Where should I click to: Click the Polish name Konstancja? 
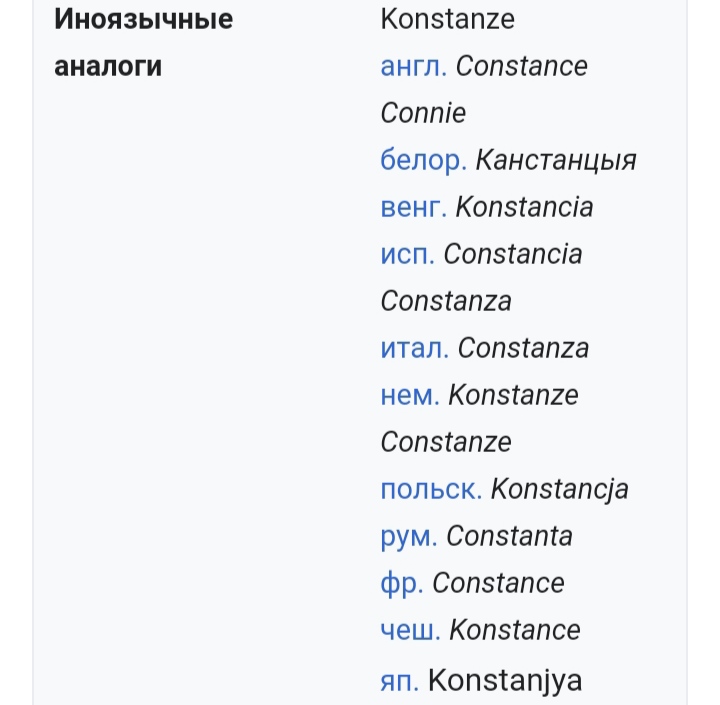click(x=559, y=490)
